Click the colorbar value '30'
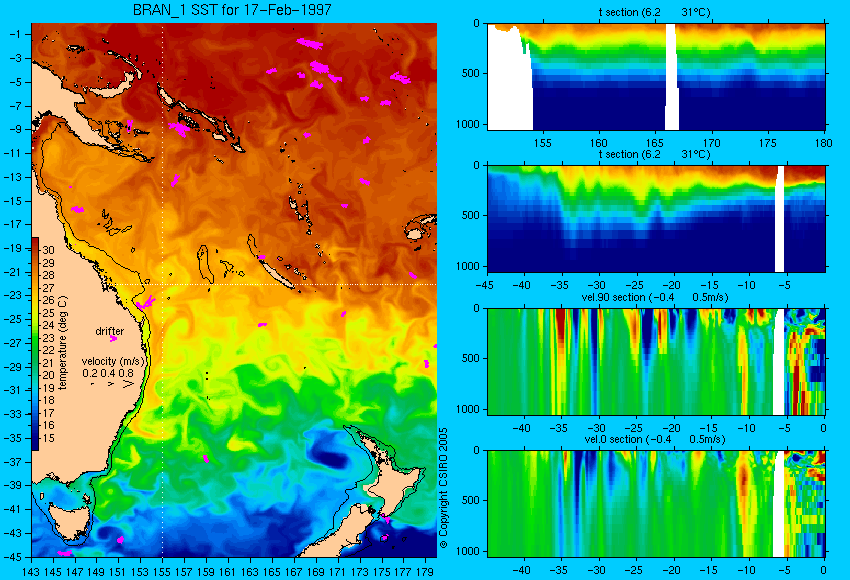Image resolution: width=850 pixels, height=580 pixels. (48, 250)
